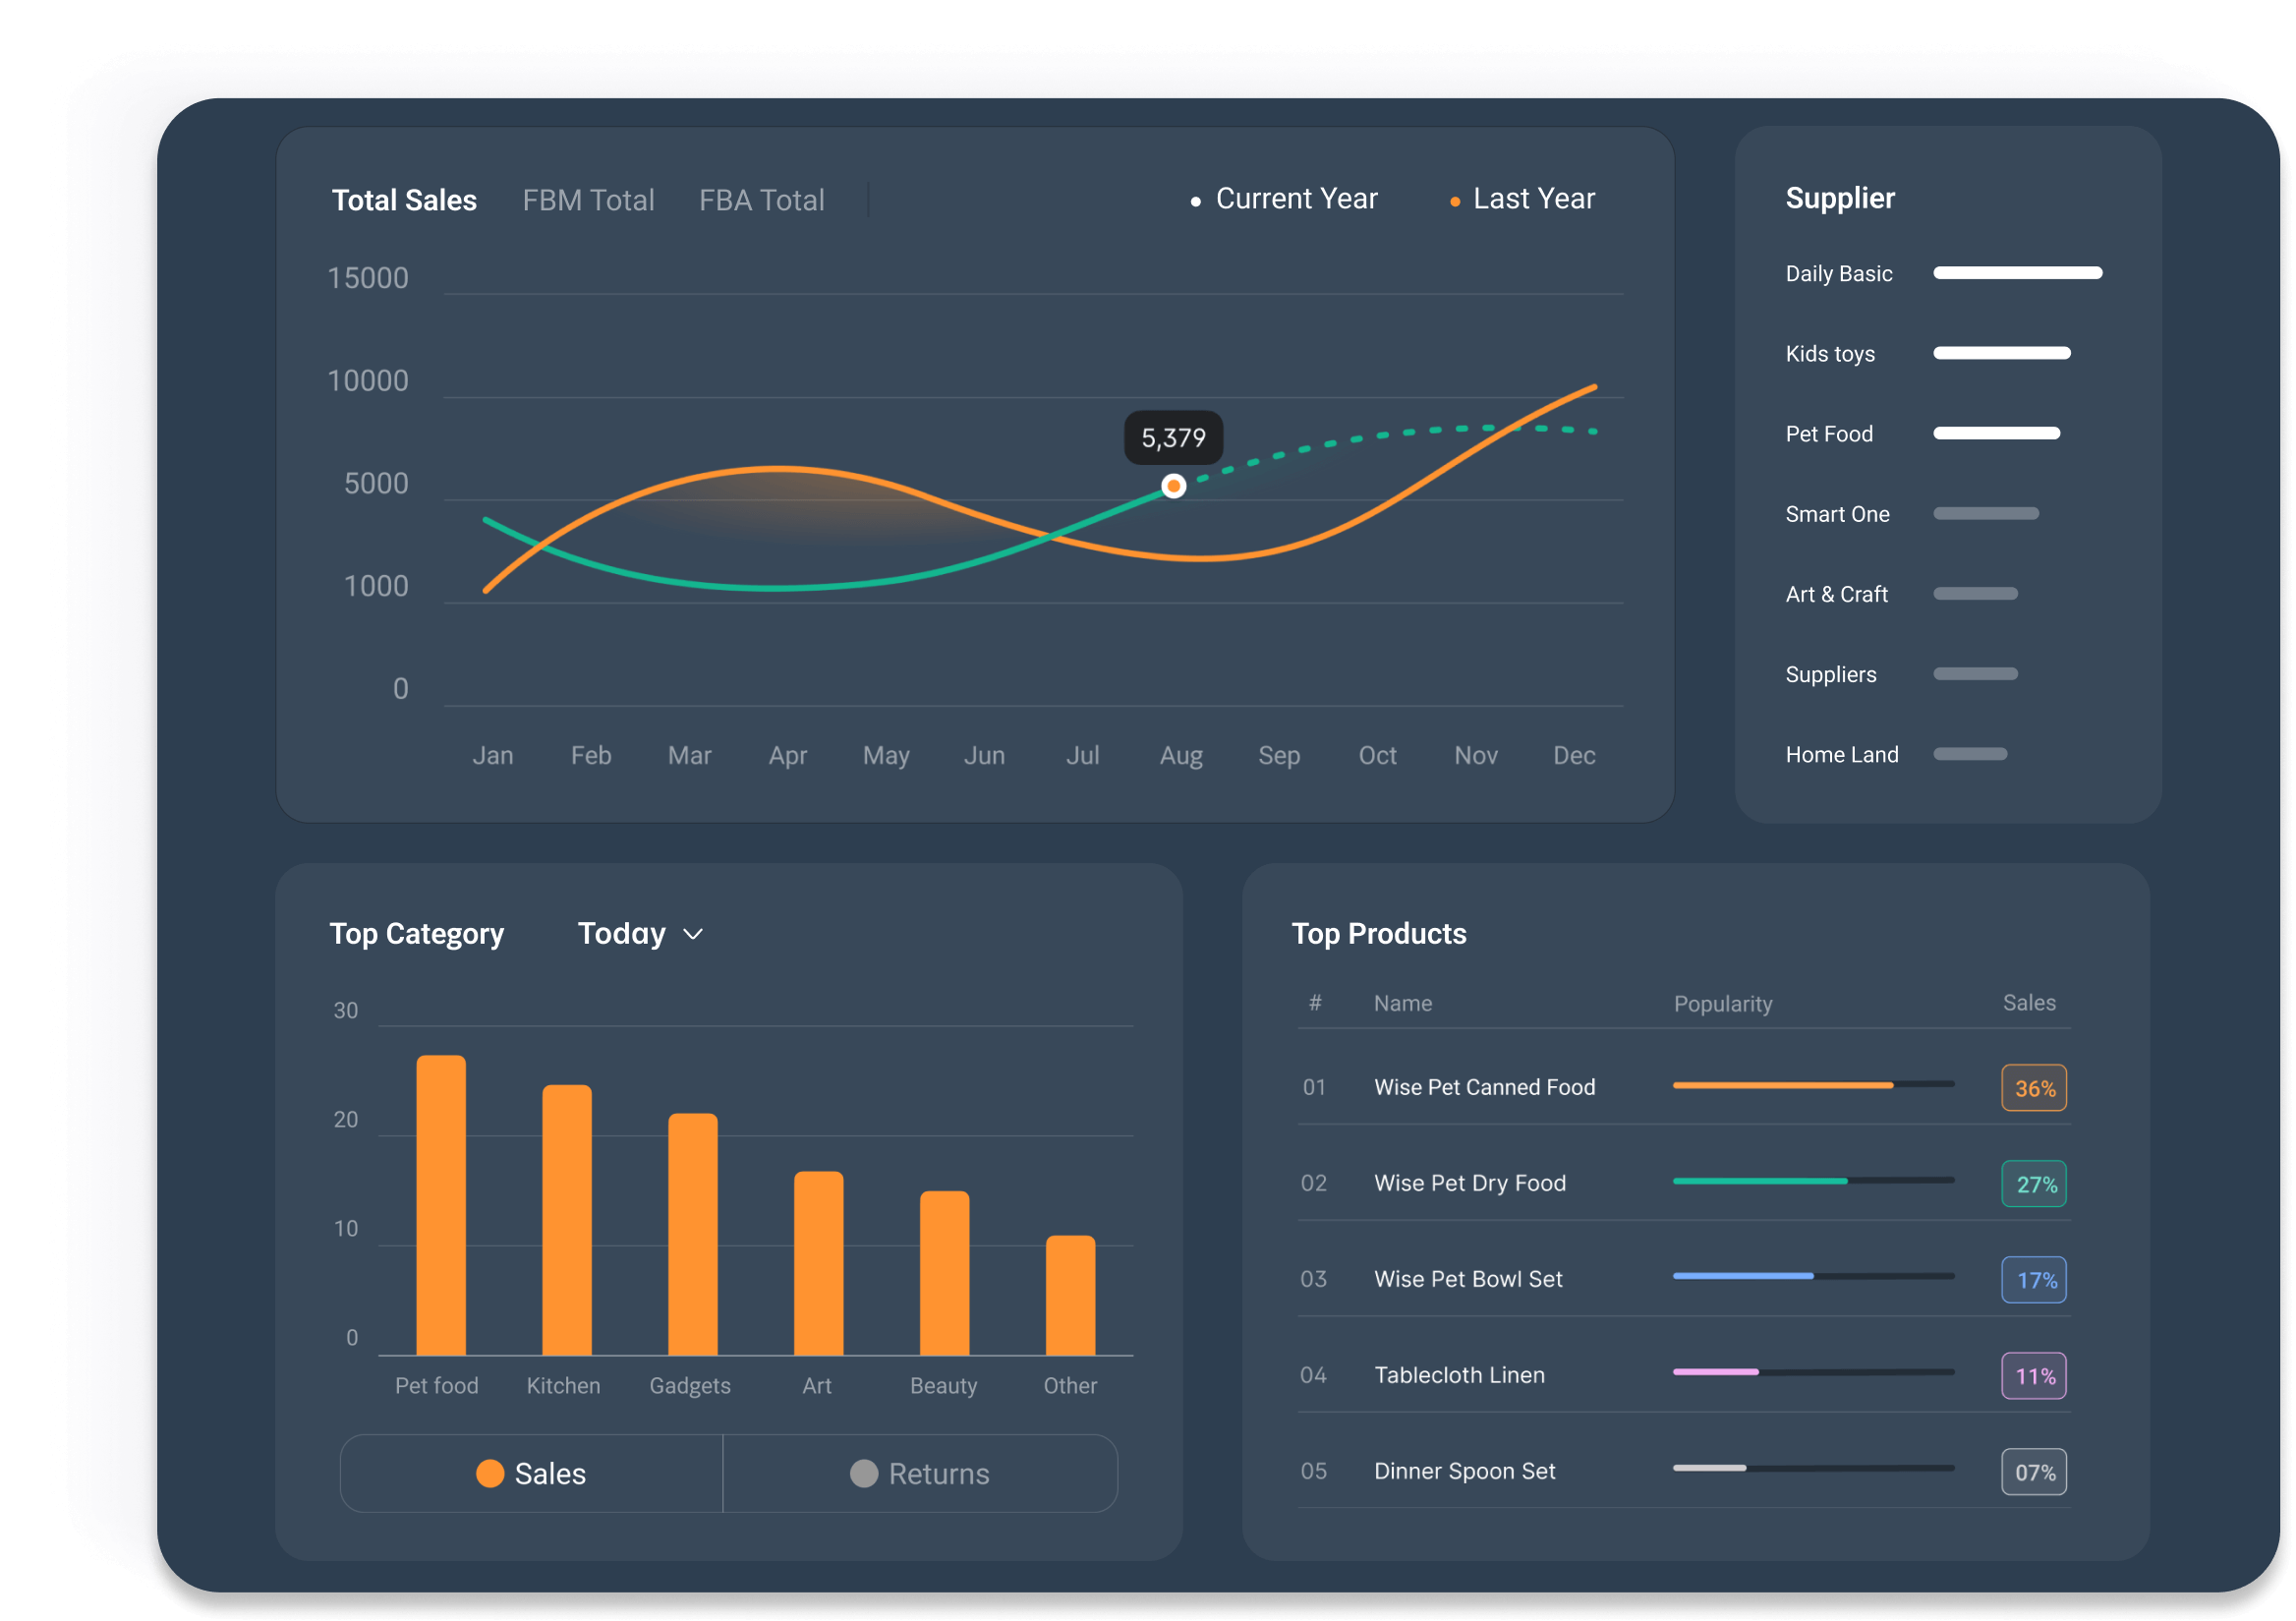Switch to the FBM Total tab

tap(588, 200)
